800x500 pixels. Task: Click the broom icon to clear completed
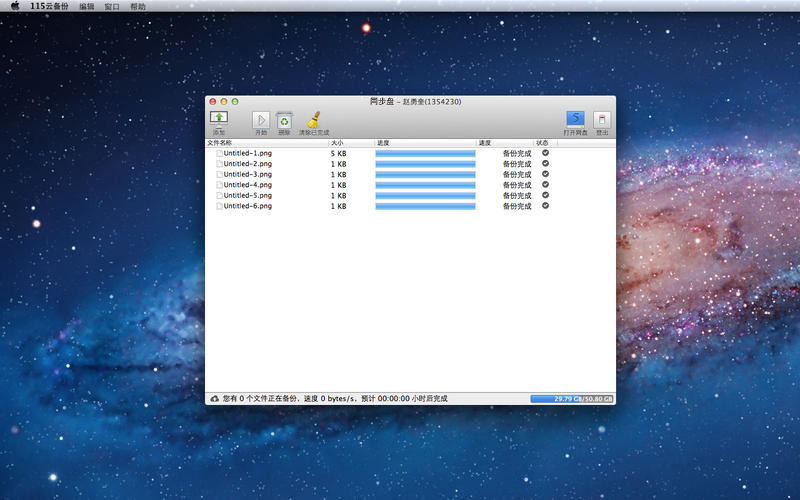pyautogui.click(x=313, y=120)
